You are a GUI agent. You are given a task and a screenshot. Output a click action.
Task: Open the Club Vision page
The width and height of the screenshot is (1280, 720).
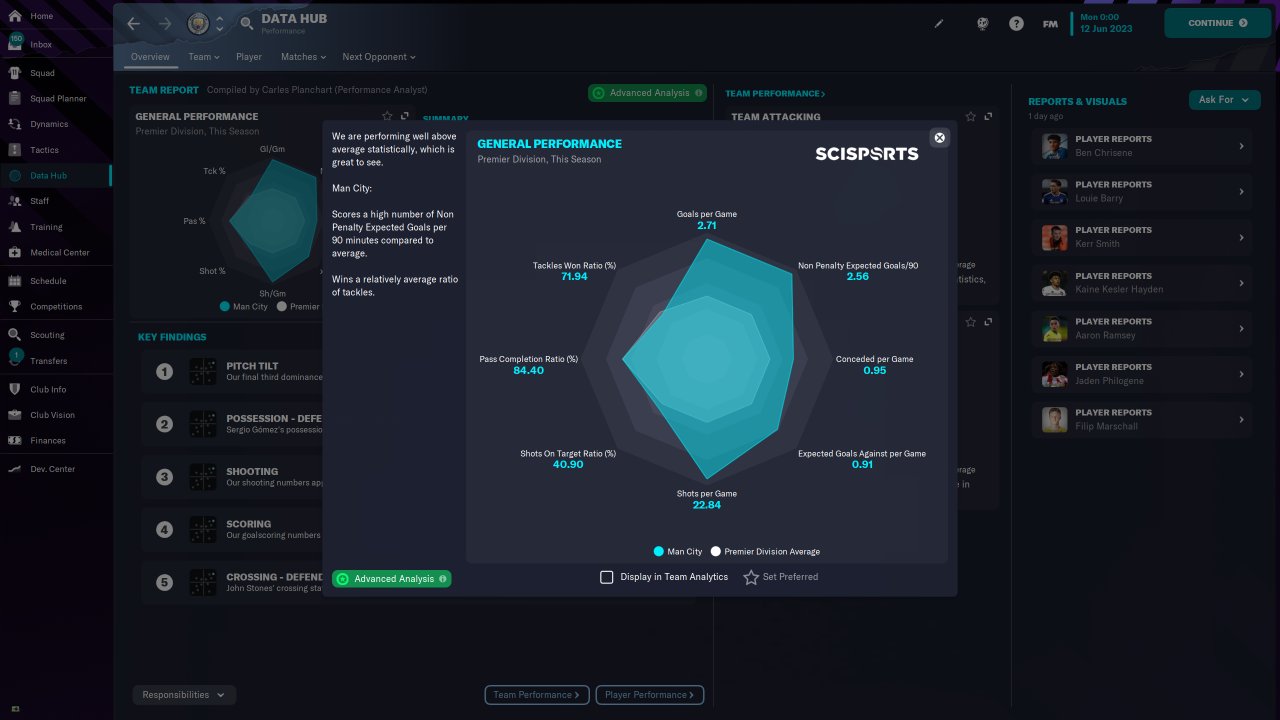coord(56,415)
